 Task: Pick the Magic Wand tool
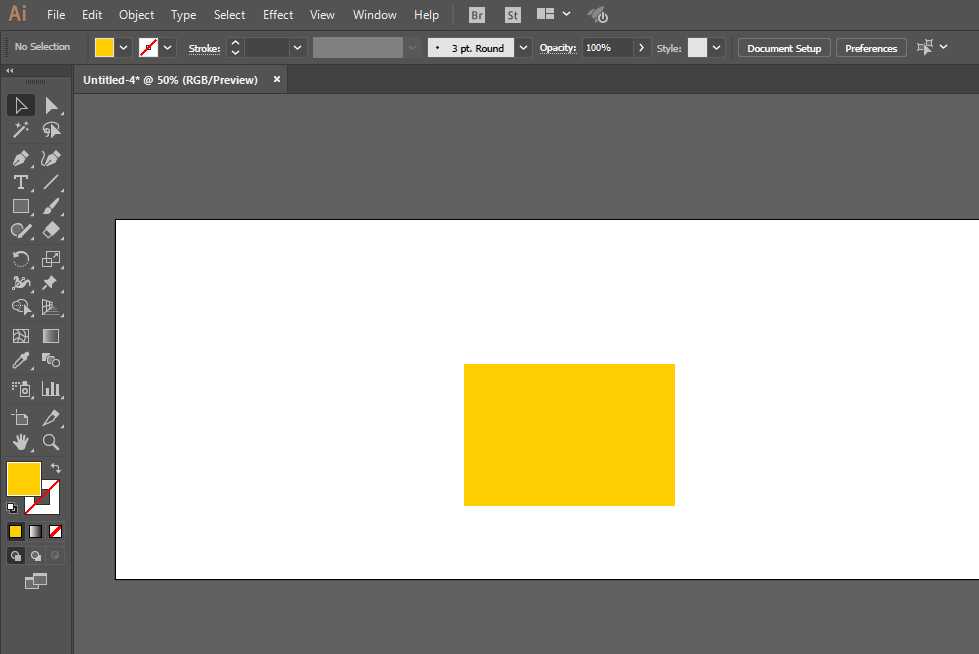click(20, 130)
